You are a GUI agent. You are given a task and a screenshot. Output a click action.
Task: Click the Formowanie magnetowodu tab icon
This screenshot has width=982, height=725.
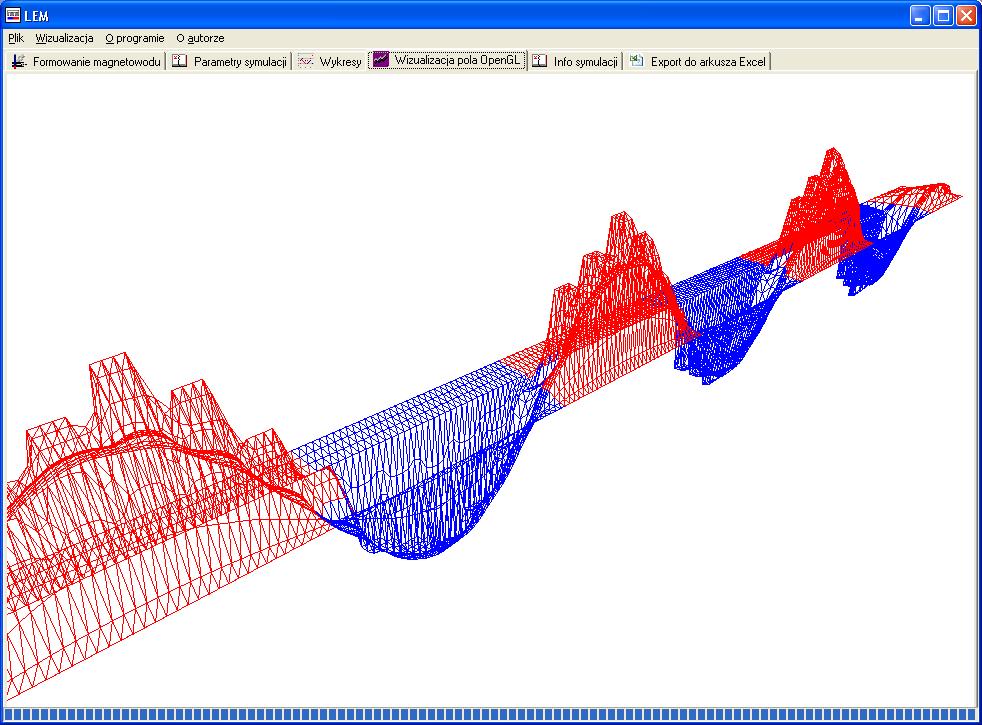pyautogui.click(x=19, y=61)
